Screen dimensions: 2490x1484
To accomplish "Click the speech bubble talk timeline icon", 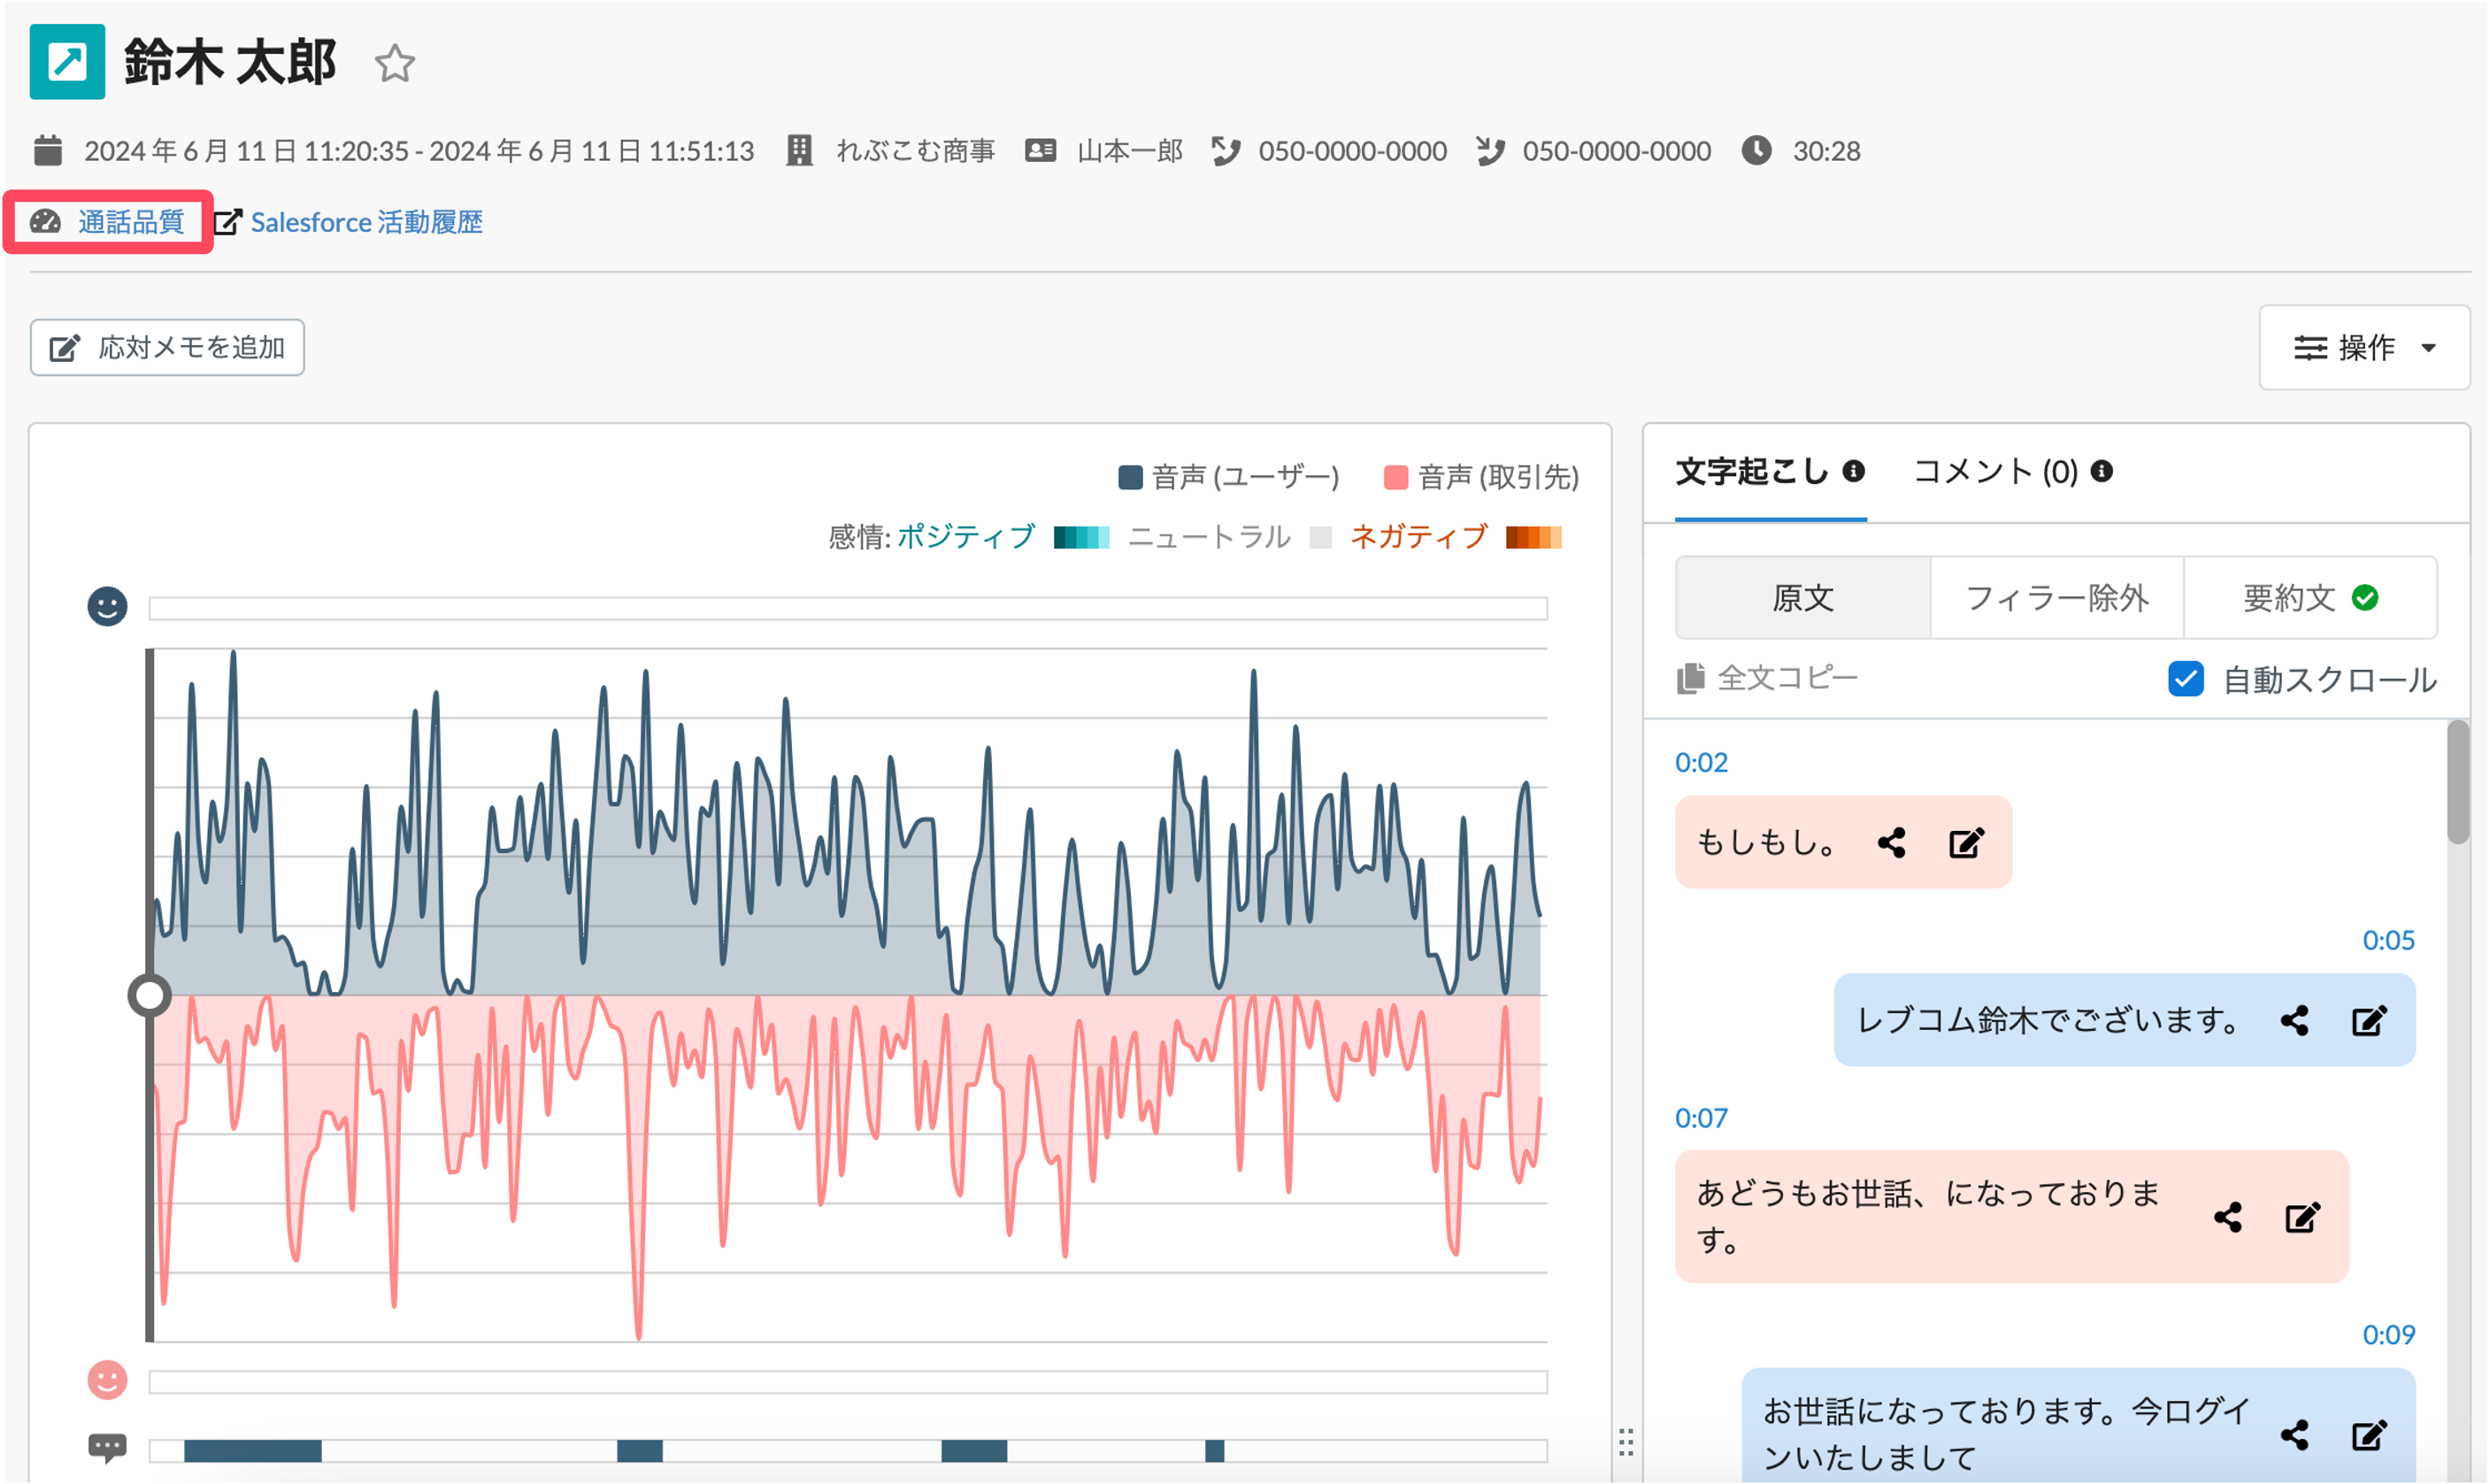I will [x=107, y=1448].
